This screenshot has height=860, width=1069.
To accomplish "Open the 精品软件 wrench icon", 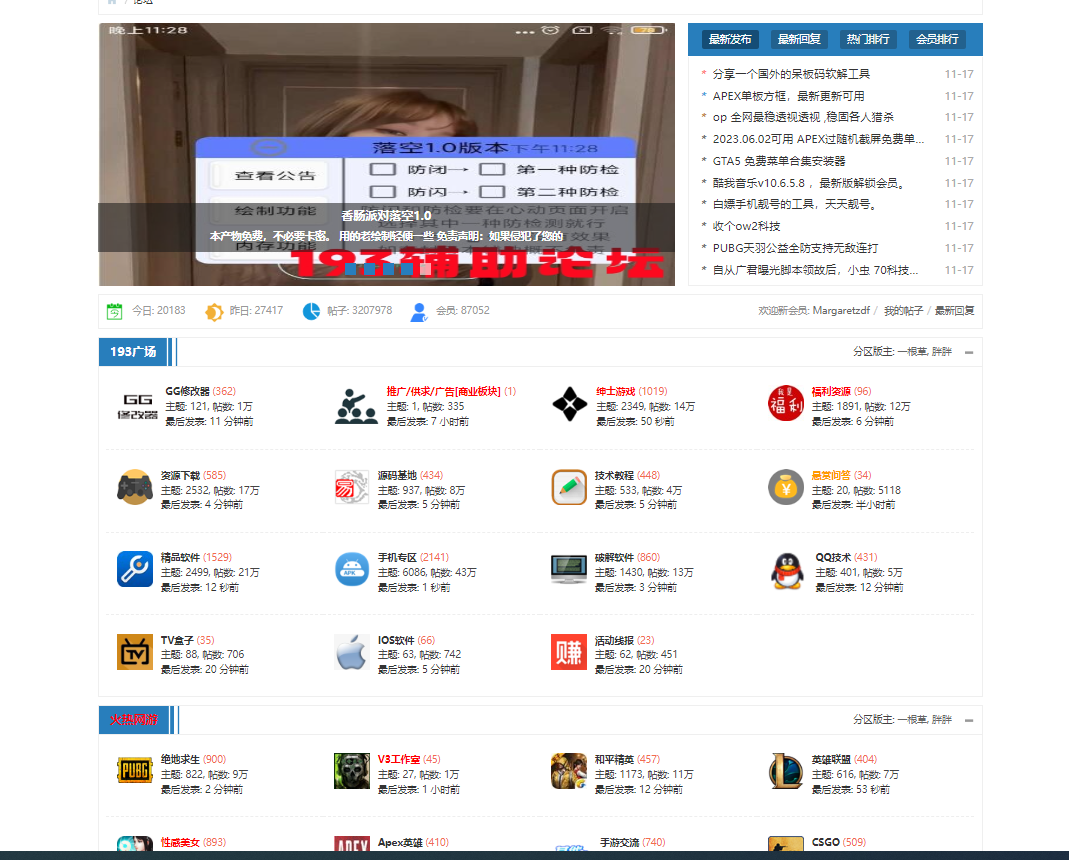I will pos(135,569).
